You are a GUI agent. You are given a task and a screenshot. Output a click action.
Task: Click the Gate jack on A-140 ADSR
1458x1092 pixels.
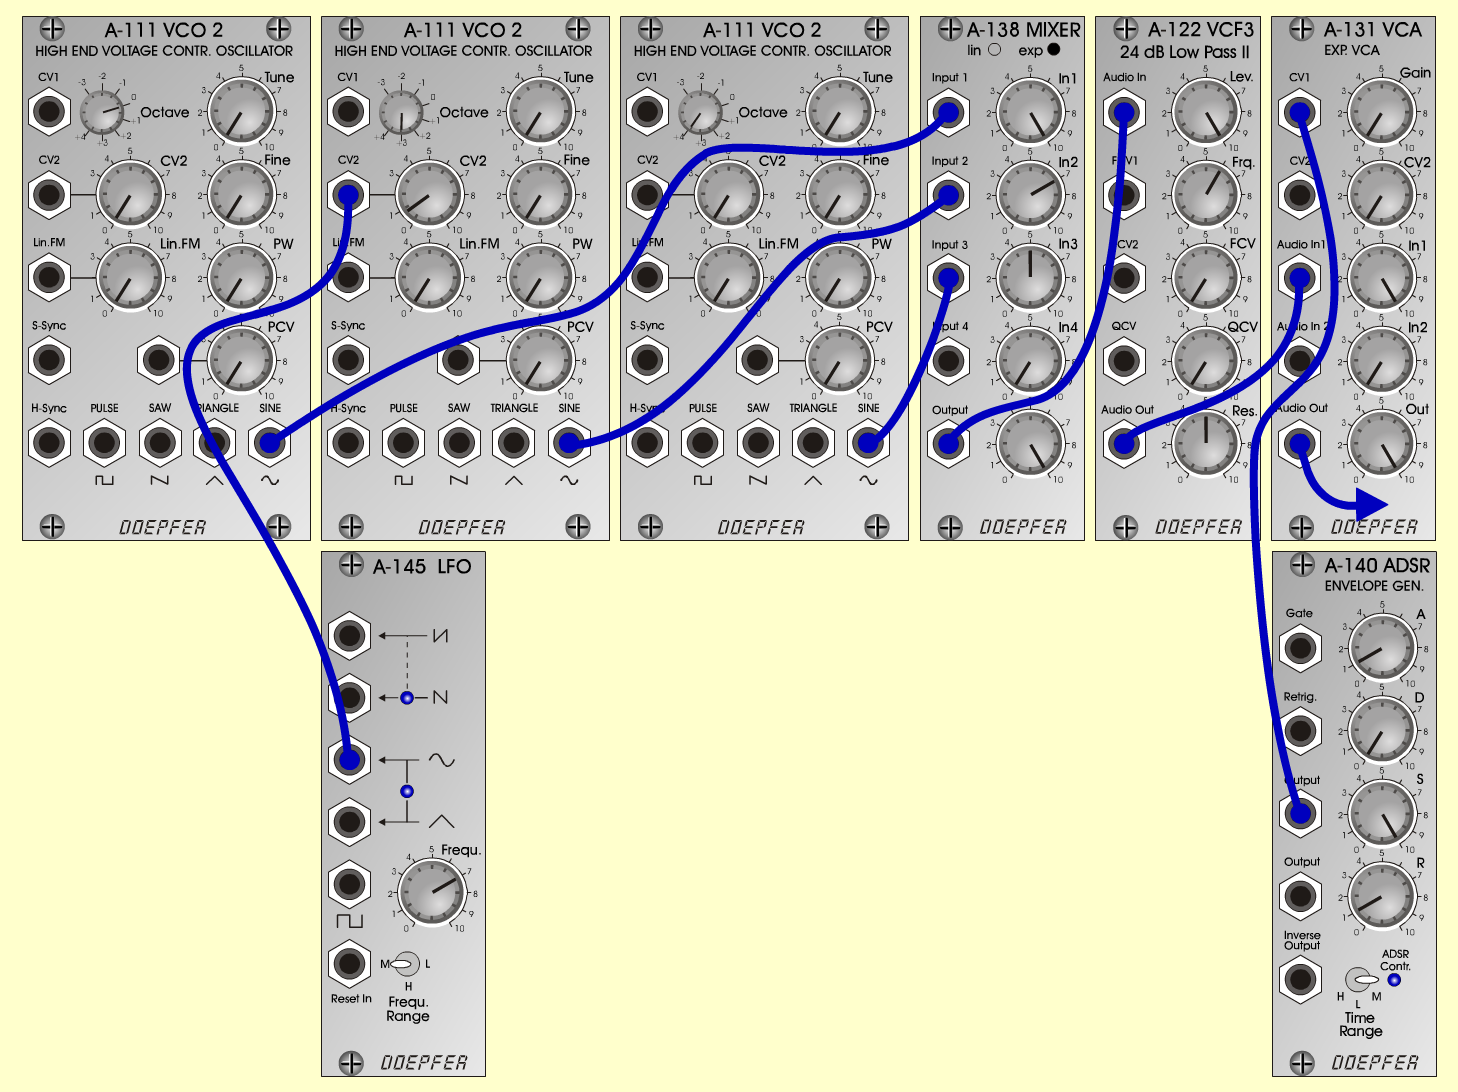pos(1300,648)
